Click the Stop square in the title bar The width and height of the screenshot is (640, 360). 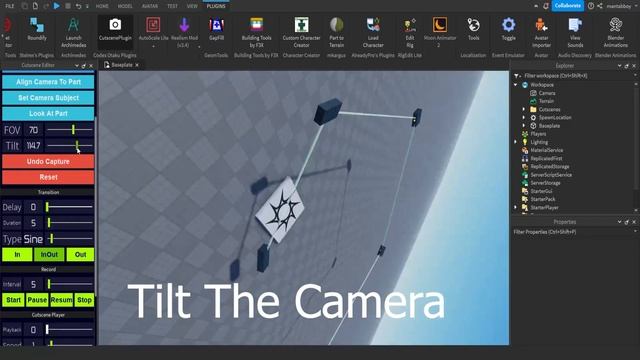pyautogui.click(x=68, y=6)
